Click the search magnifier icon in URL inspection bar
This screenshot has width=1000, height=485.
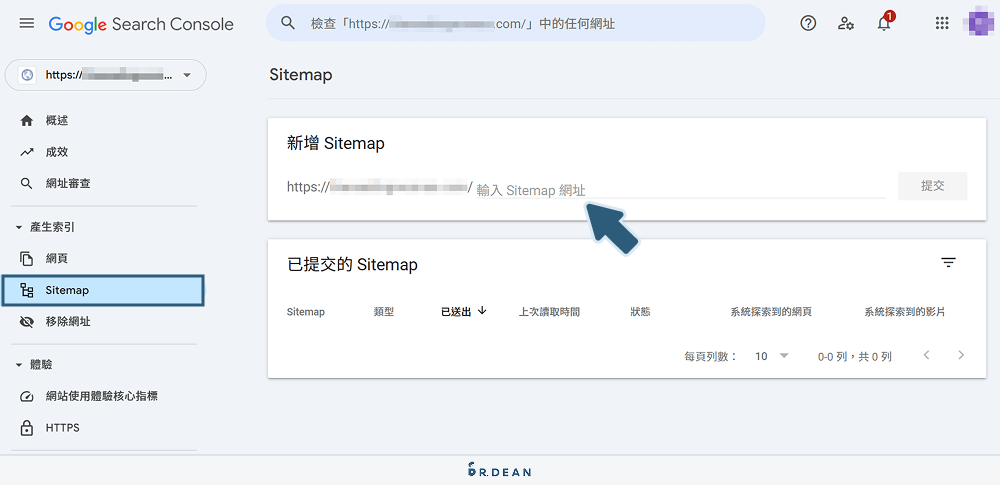[x=288, y=24]
